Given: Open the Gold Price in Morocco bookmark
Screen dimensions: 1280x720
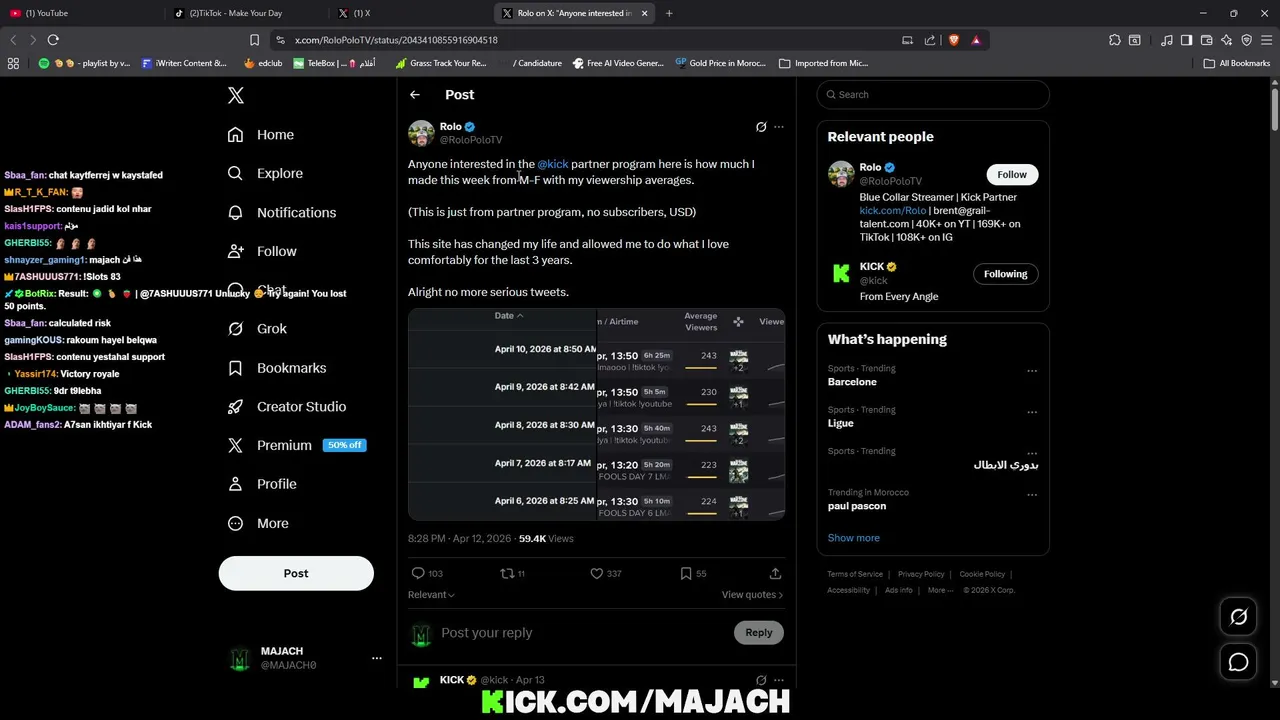Looking at the screenshot, I should 720,63.
